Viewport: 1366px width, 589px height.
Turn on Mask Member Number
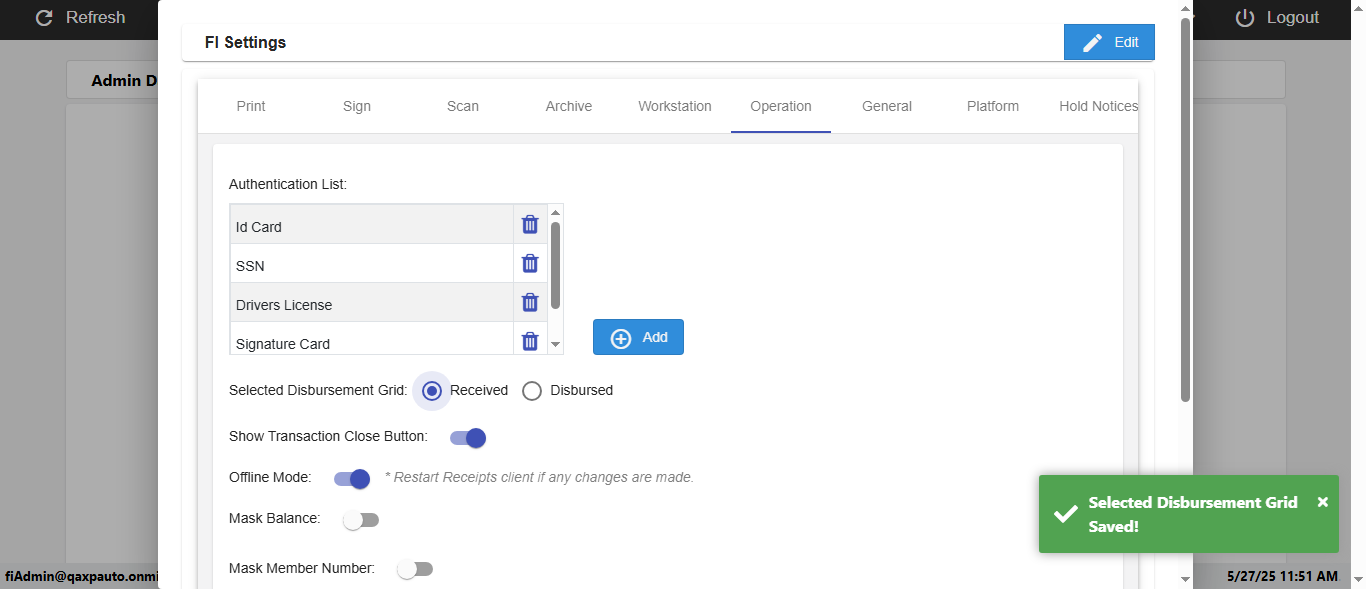pos(415,569)
